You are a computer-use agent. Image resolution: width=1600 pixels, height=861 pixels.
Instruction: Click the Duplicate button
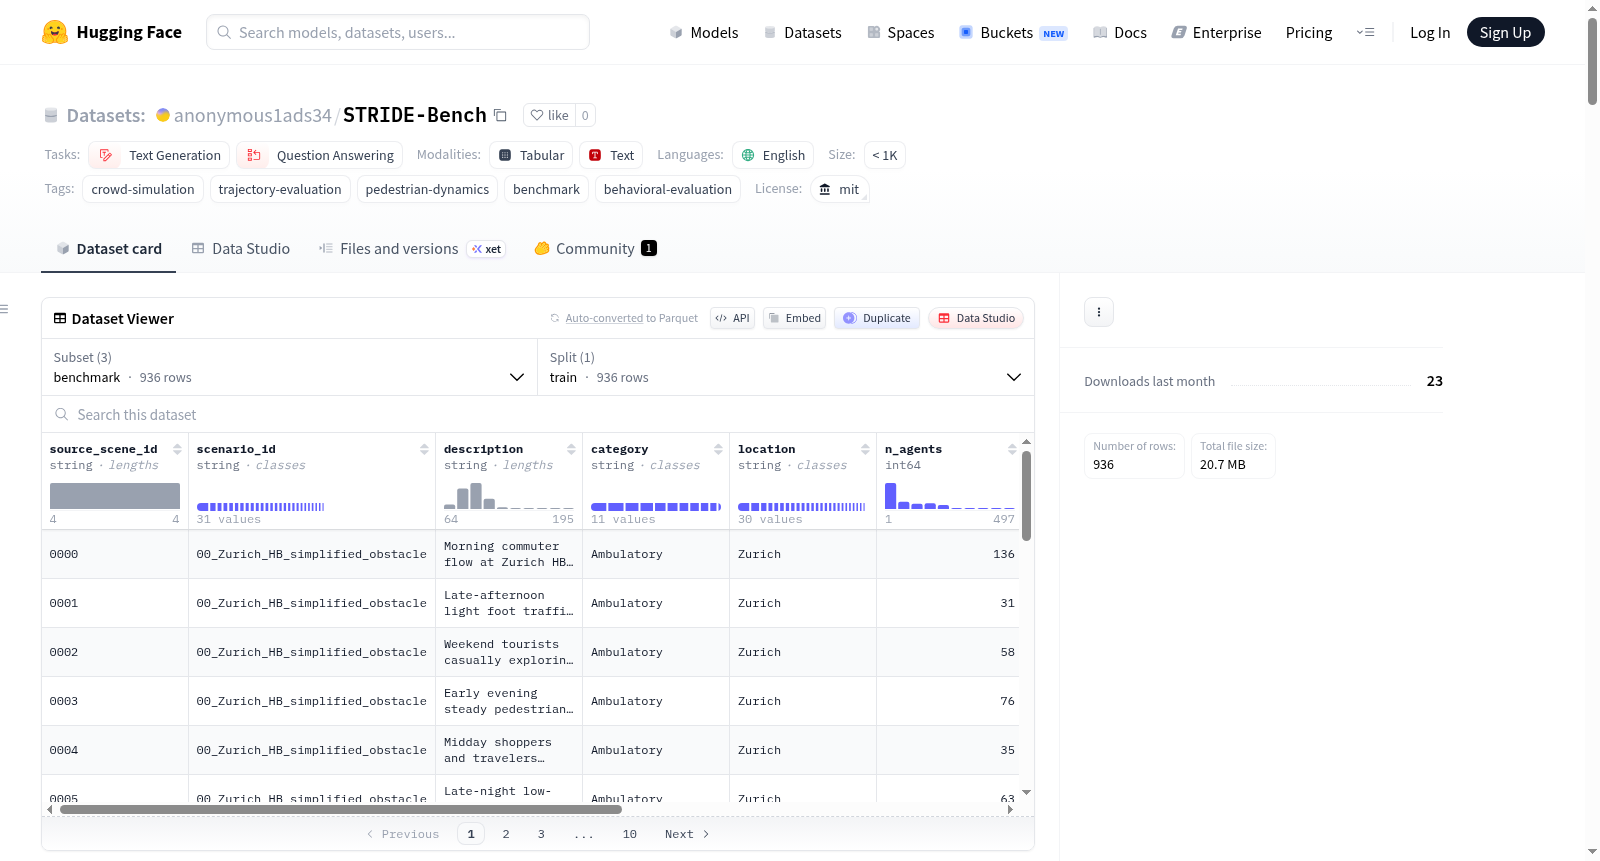click(x=877, y=318)
